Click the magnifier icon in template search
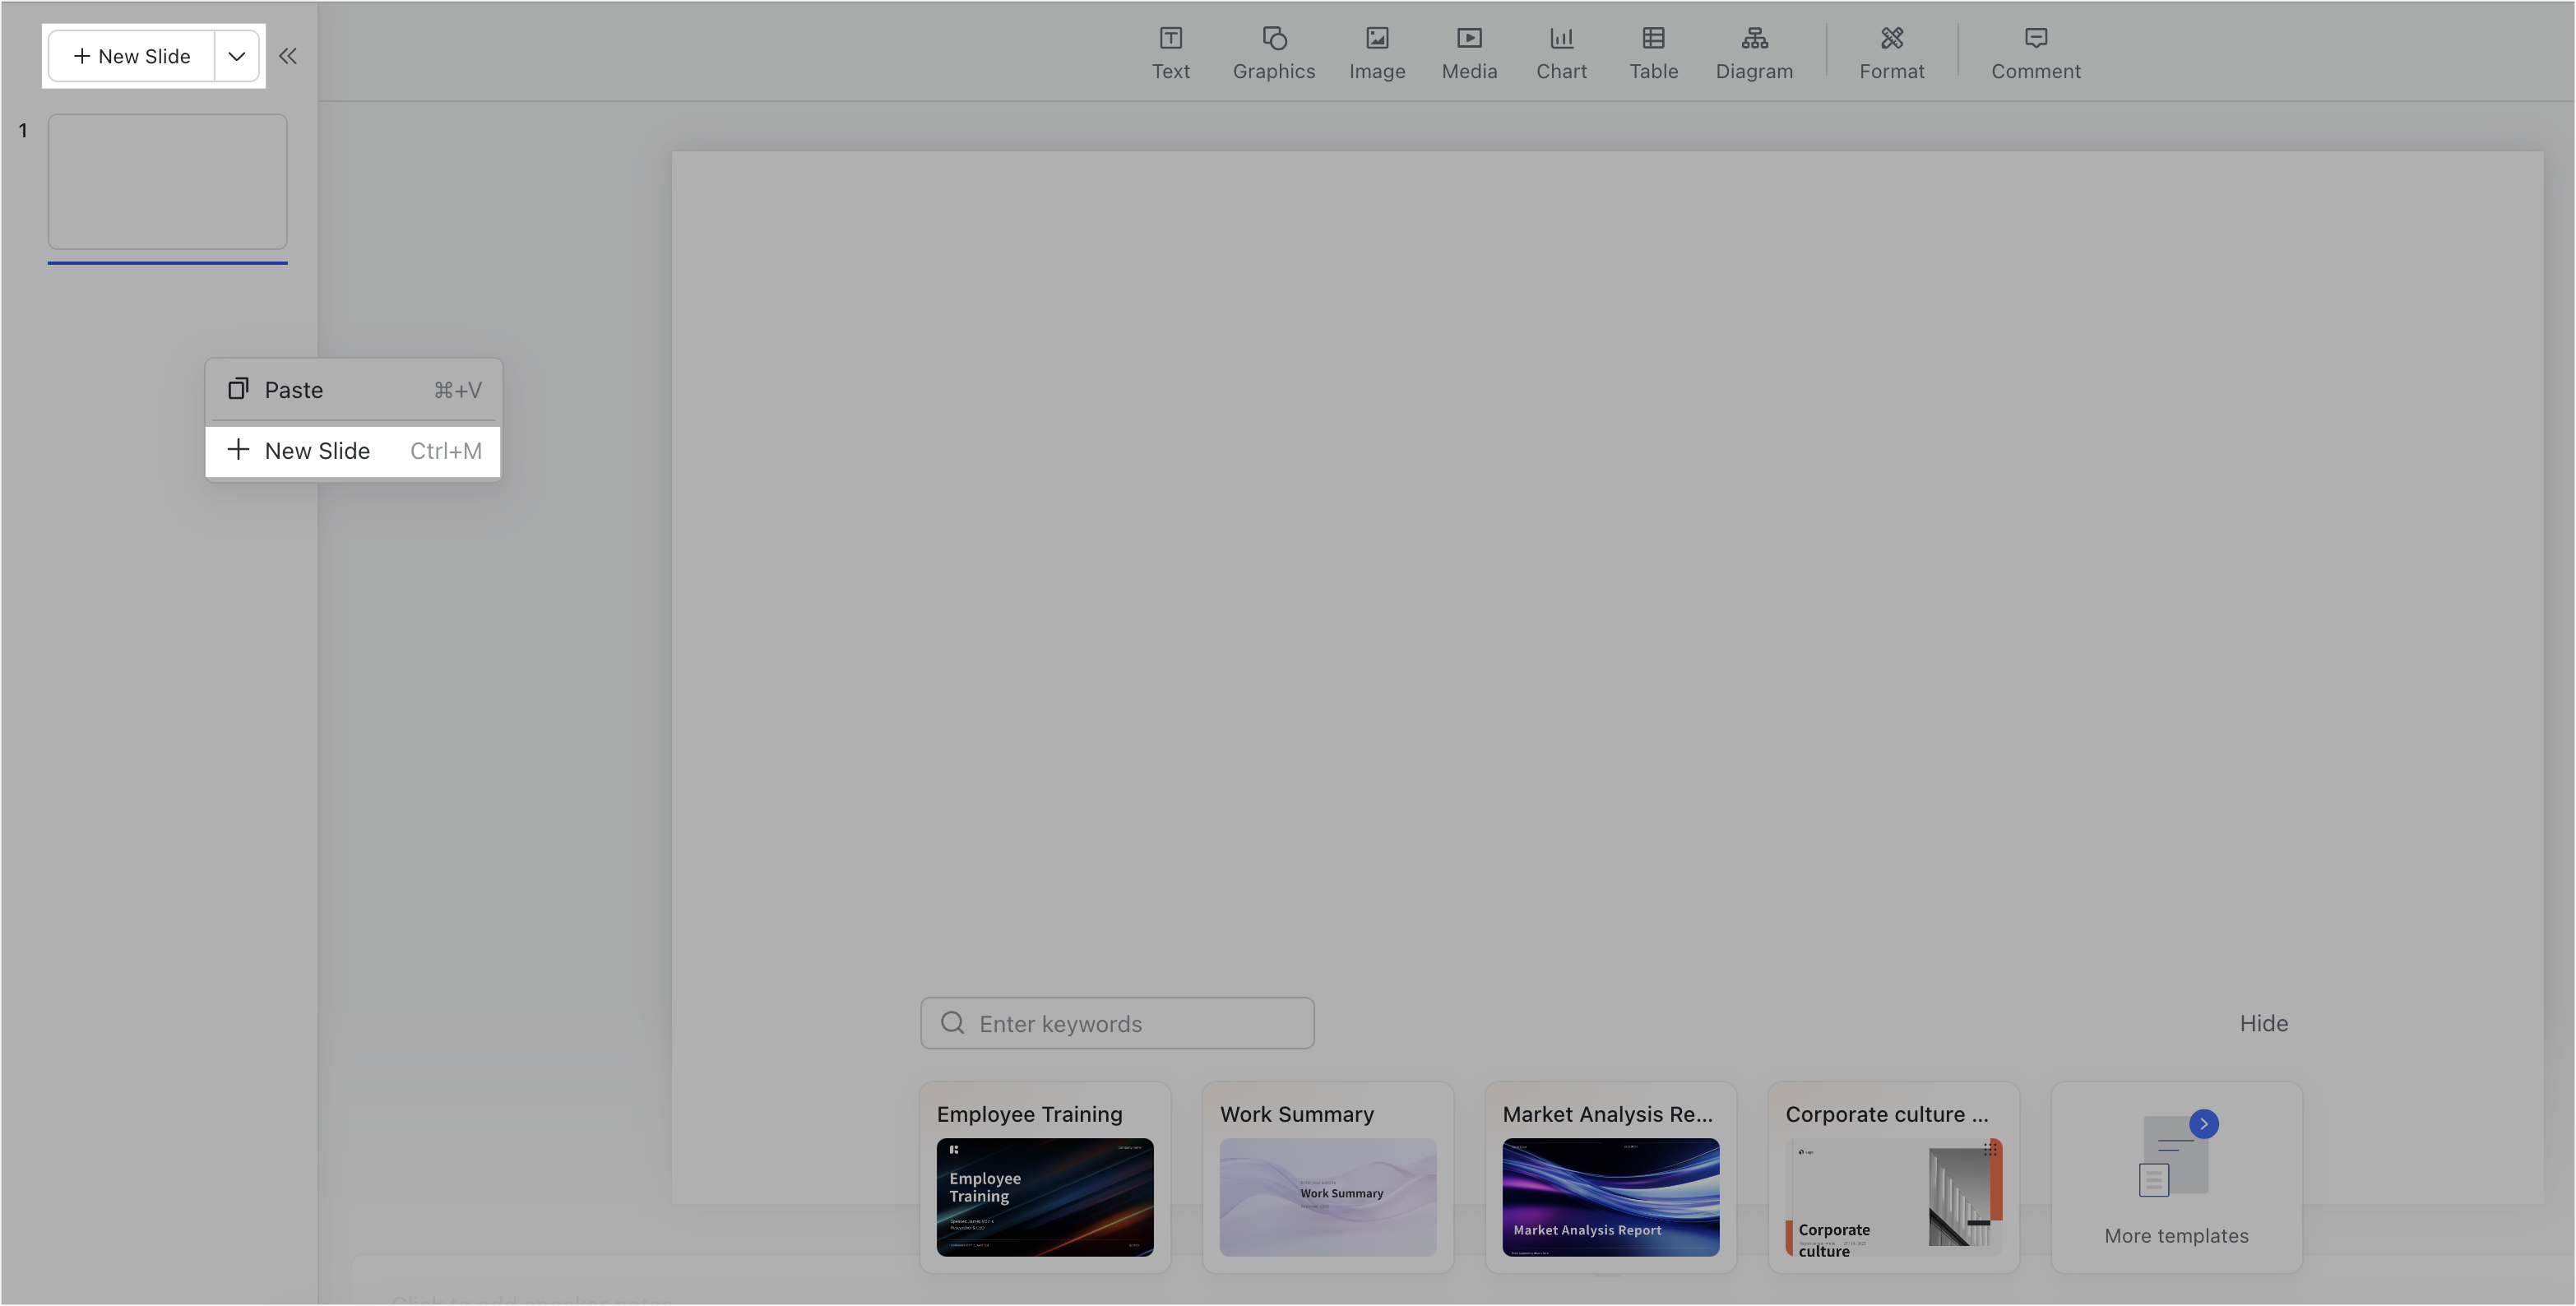Image resolution: width=2576 pixels, height=1306 pixels. pos(952,1023)
